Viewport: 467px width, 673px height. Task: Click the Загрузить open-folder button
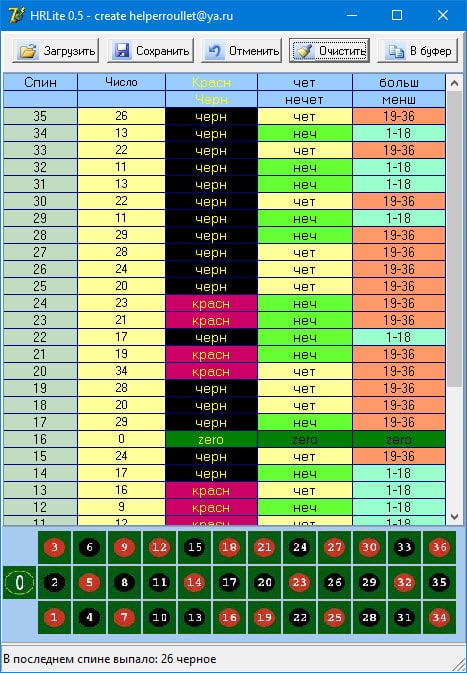(x=56, y=51)
